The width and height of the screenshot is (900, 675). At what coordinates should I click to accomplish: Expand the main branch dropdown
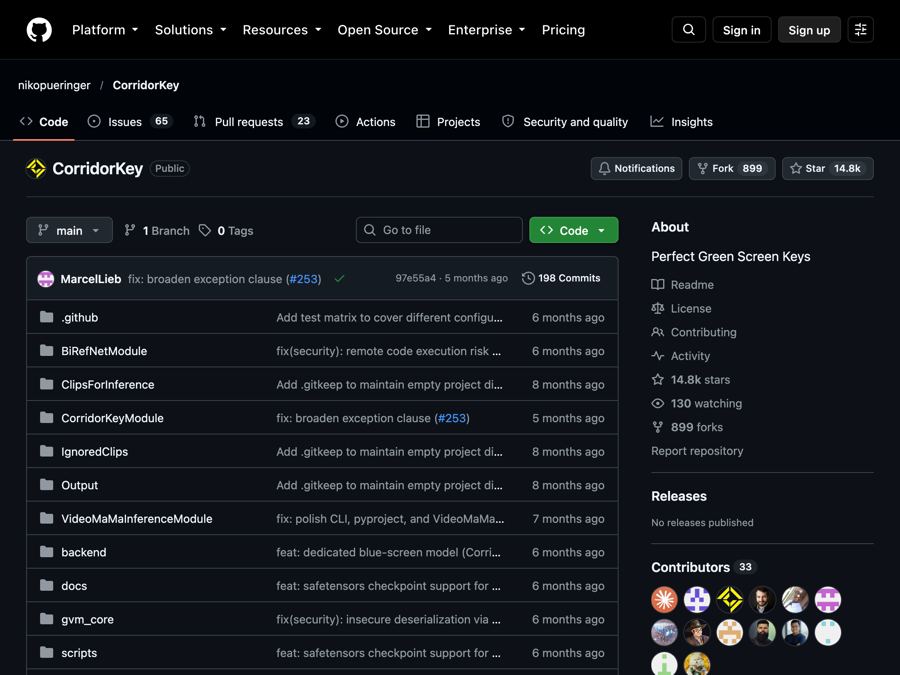coord(69,230)
